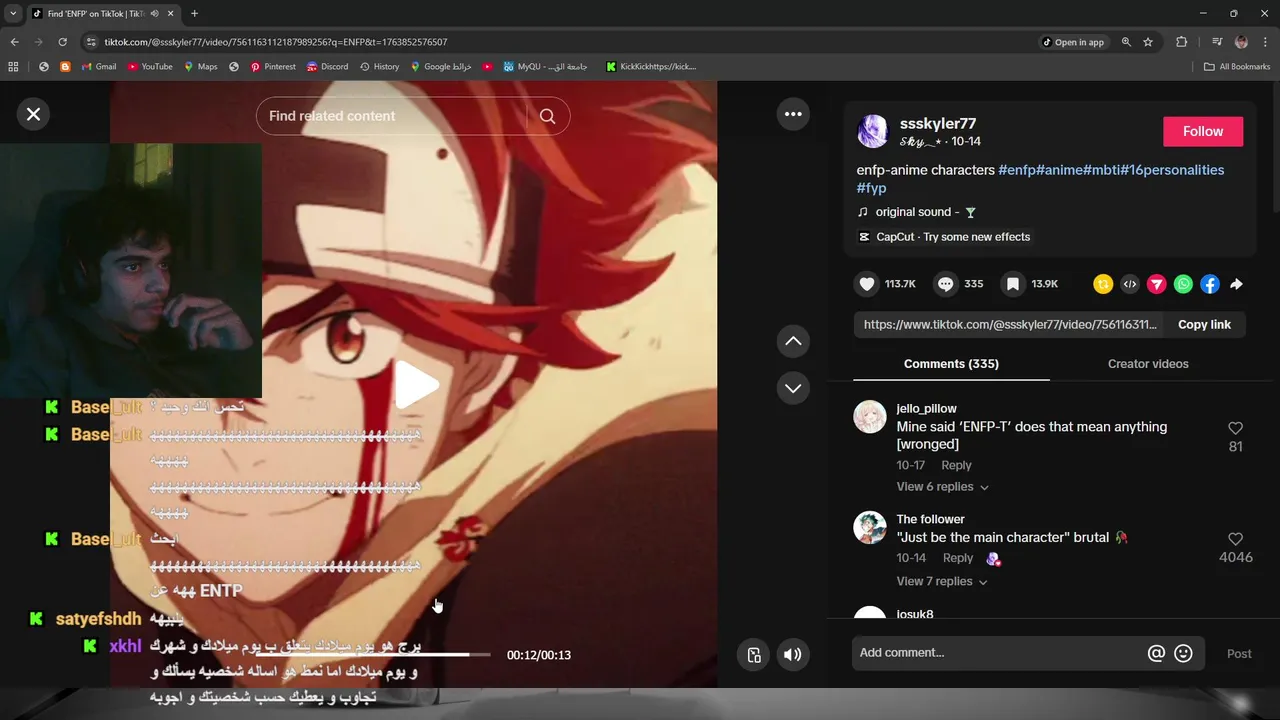Open the three-dot more options menu

[x=793, y=114]
